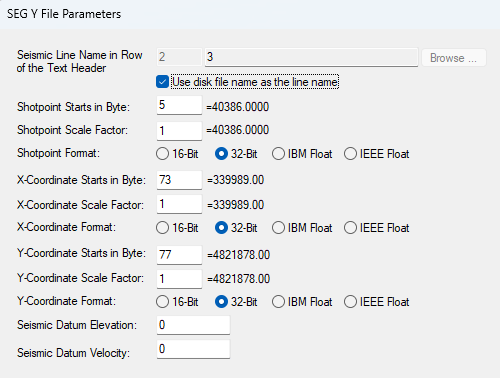Click the seismic line name text field
This screenshot has height=378, width=500.
311,57
